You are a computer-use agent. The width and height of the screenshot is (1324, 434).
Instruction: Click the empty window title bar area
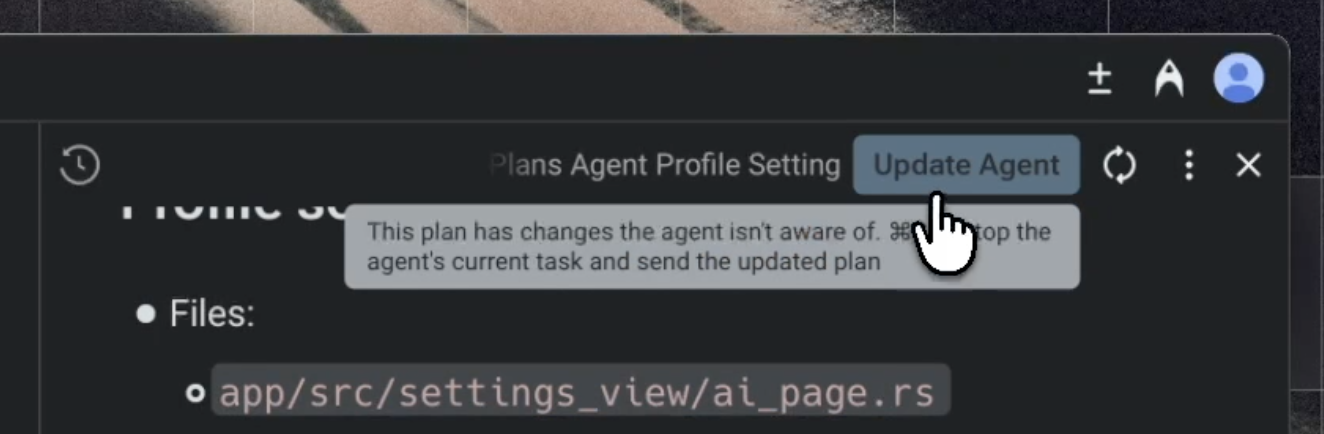tap(540, 78)
